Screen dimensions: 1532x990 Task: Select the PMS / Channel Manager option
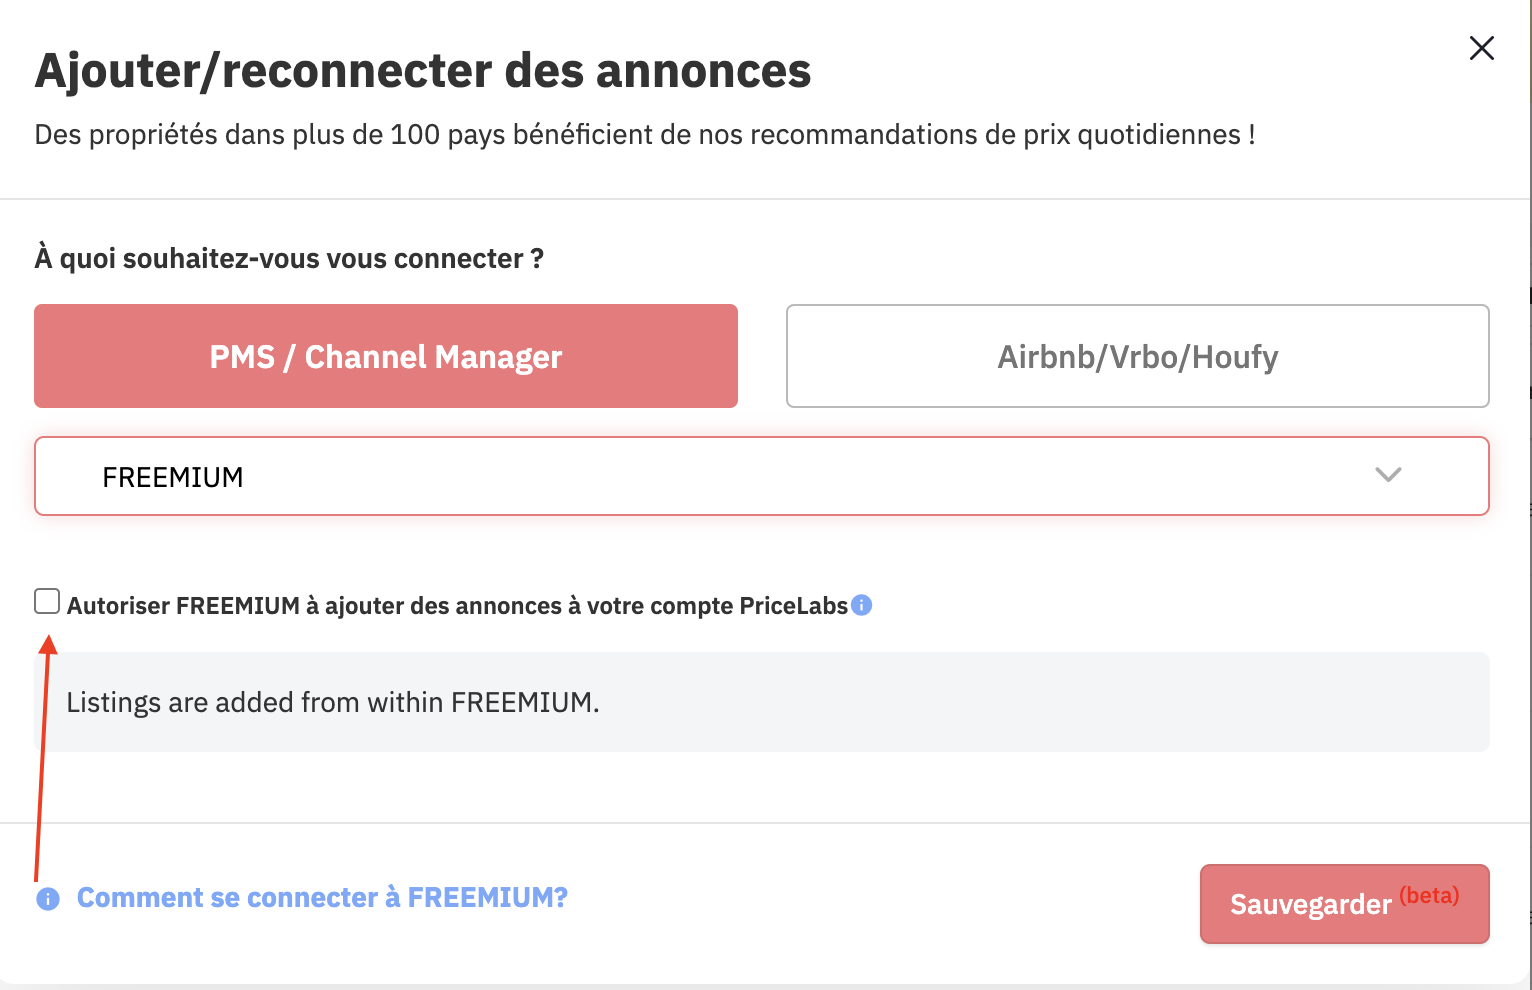386,356
